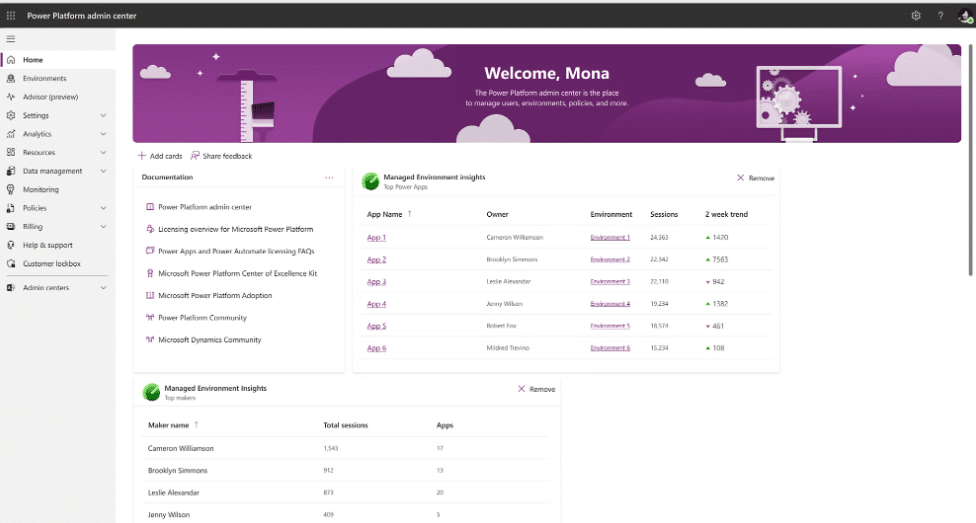Click the Power Platform Adoption book icon
Screen dimensions: 976x523
pyautogui.click(x=150, y=295)
